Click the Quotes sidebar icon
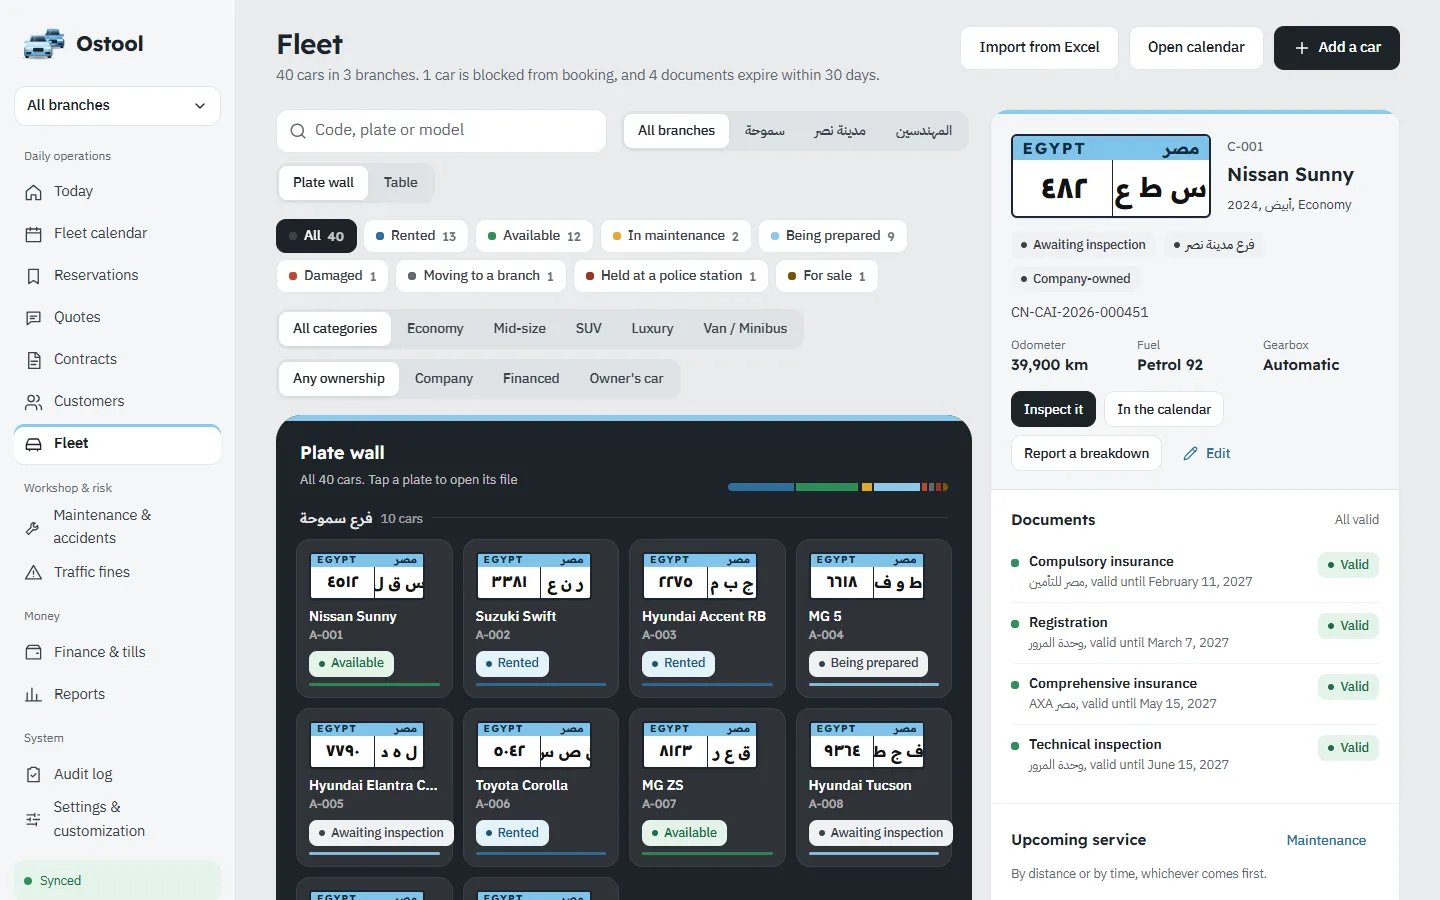The width and height of the screenshot is (1440, 900). pyautogui.click(x=34, y=318)
